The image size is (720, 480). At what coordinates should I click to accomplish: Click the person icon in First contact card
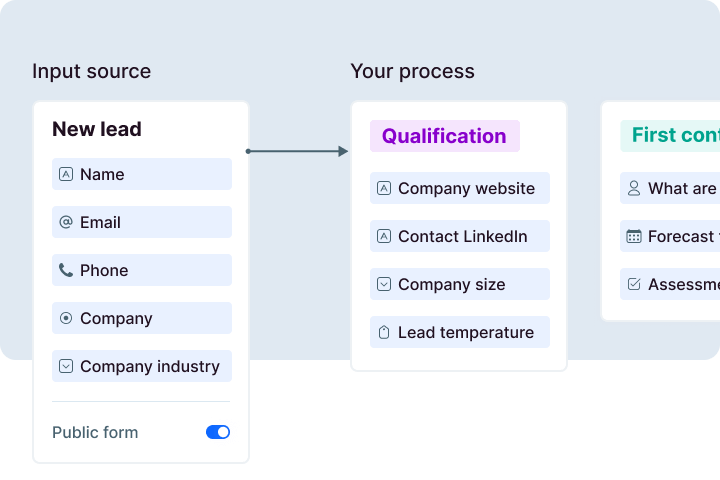click(x=634, y=188)
